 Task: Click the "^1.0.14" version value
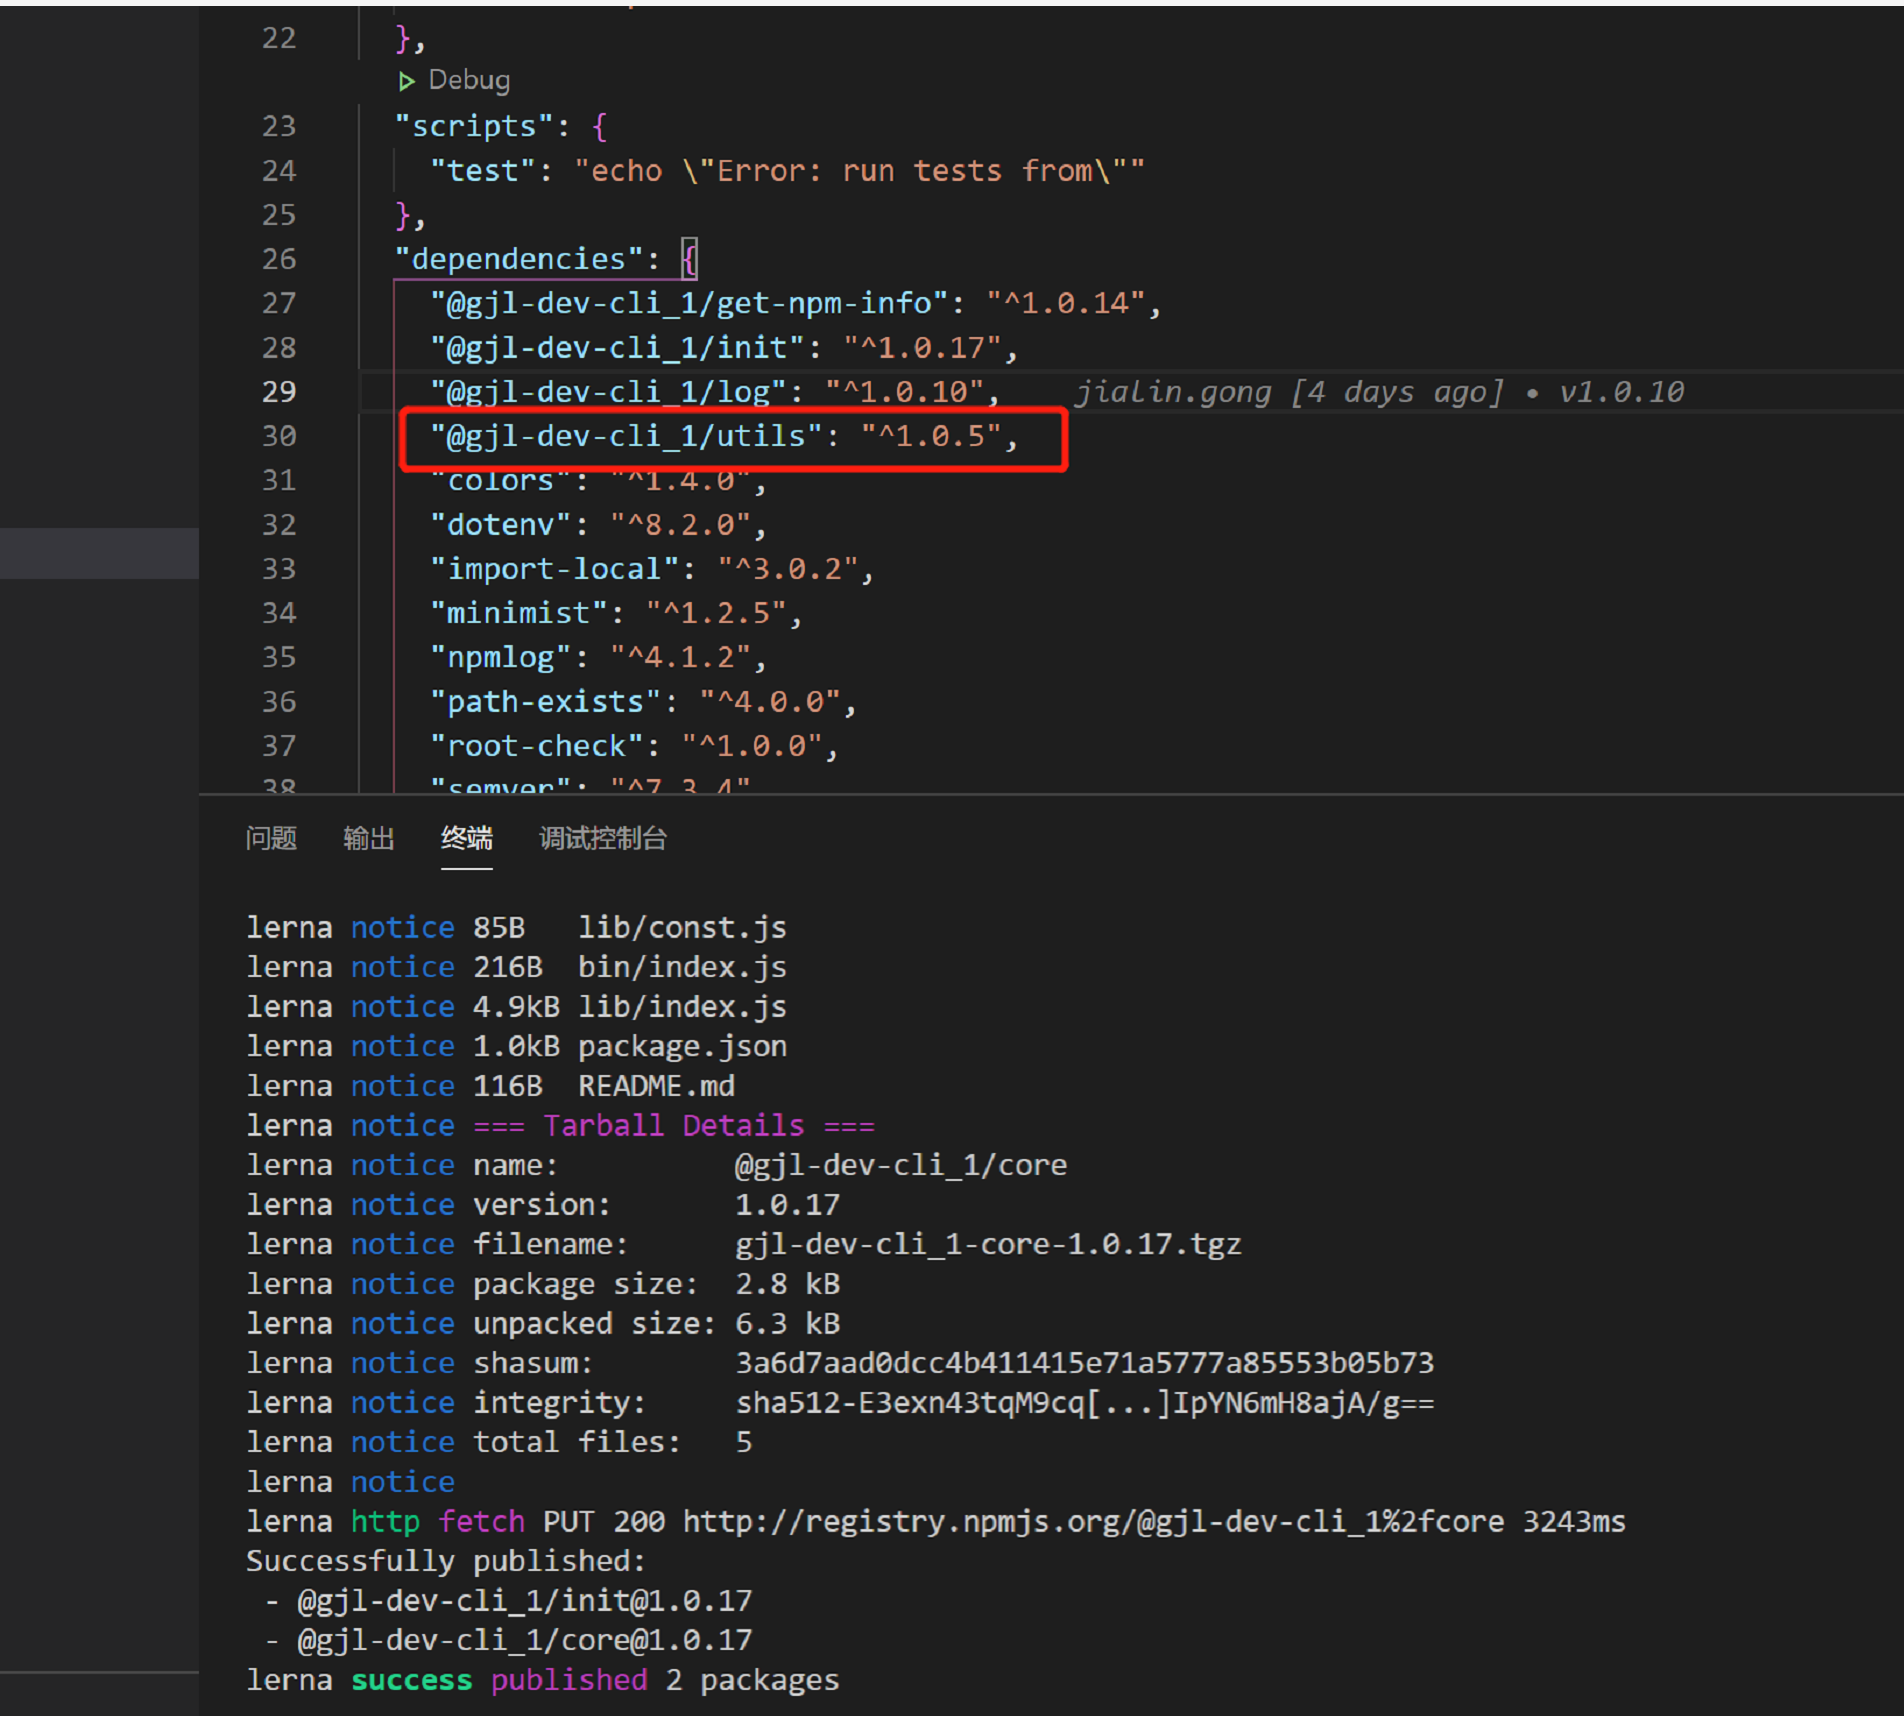click(1066, 303)
